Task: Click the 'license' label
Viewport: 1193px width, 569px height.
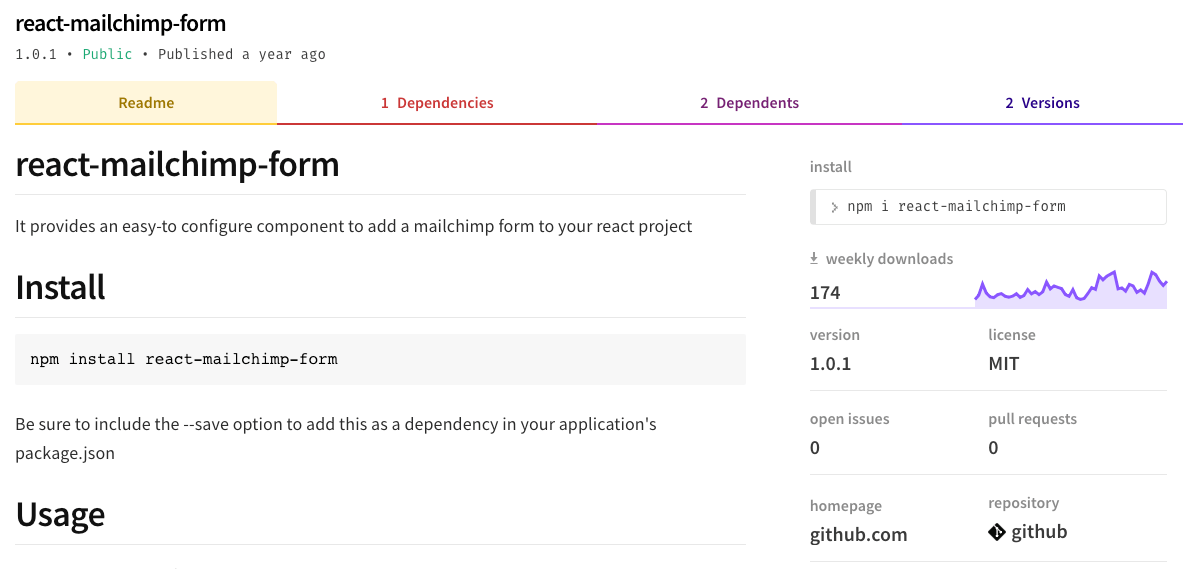Action: click(x=1012, y=335)
